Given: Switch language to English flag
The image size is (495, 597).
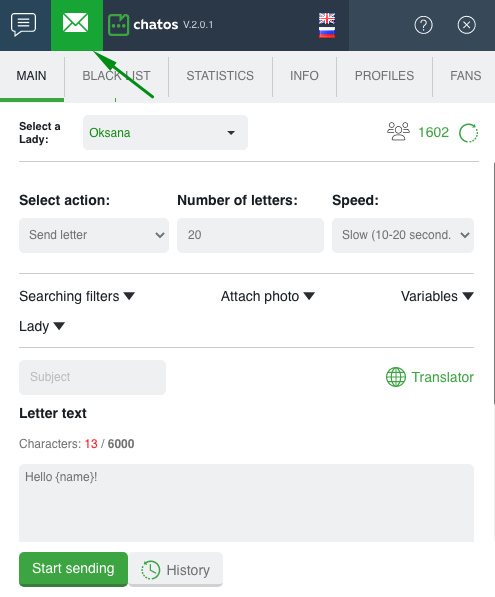Looking at the screenshot, I should [327, 18].
